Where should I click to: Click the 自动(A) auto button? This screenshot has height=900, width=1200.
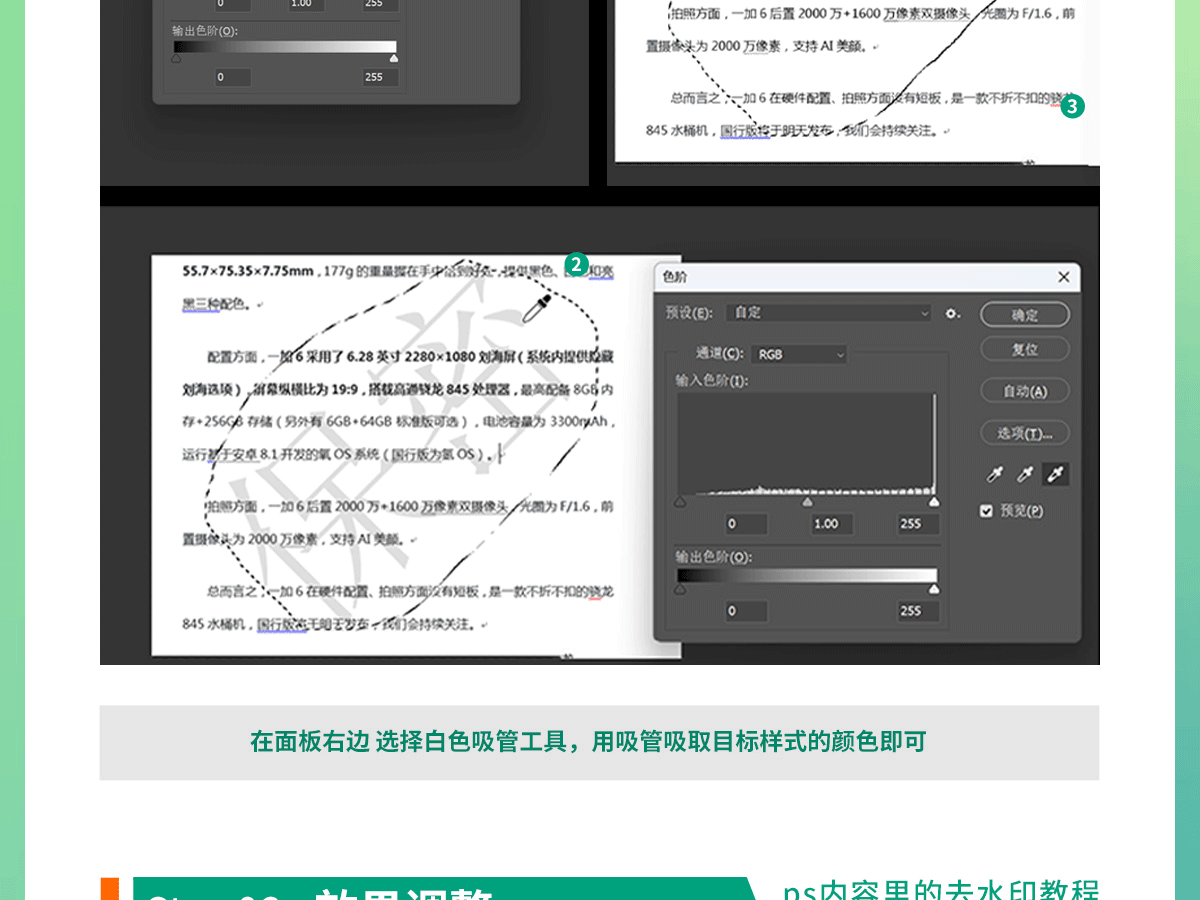point(1025,391)
